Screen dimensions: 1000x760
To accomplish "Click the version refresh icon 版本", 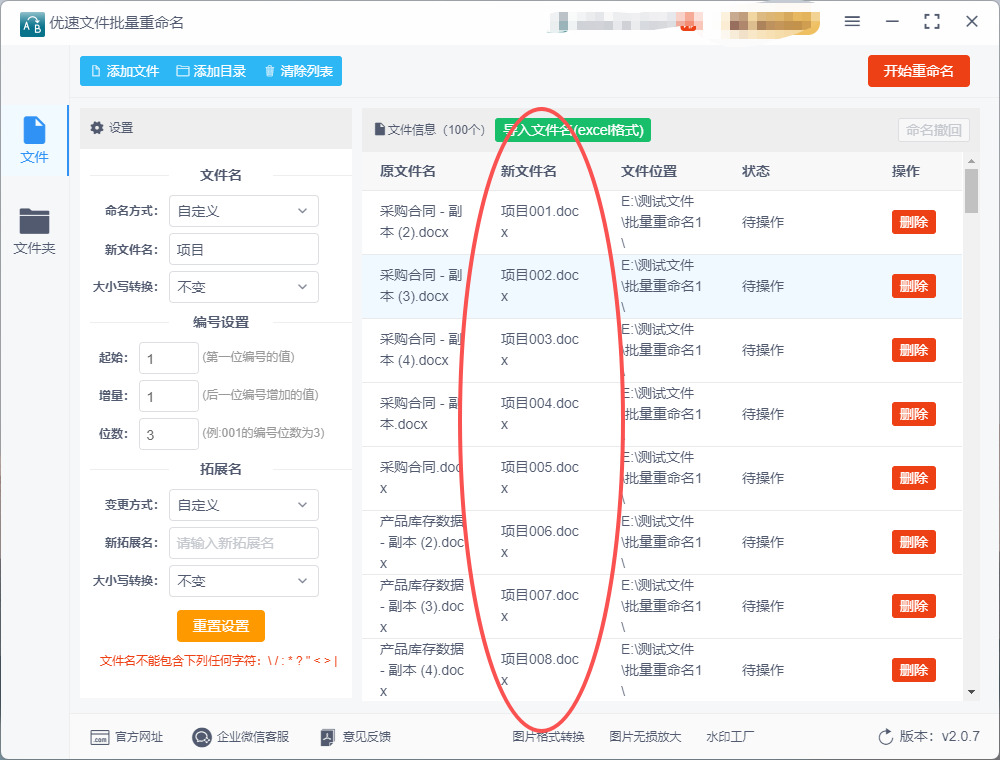I will pyautogui.click(x=885, y=737).
